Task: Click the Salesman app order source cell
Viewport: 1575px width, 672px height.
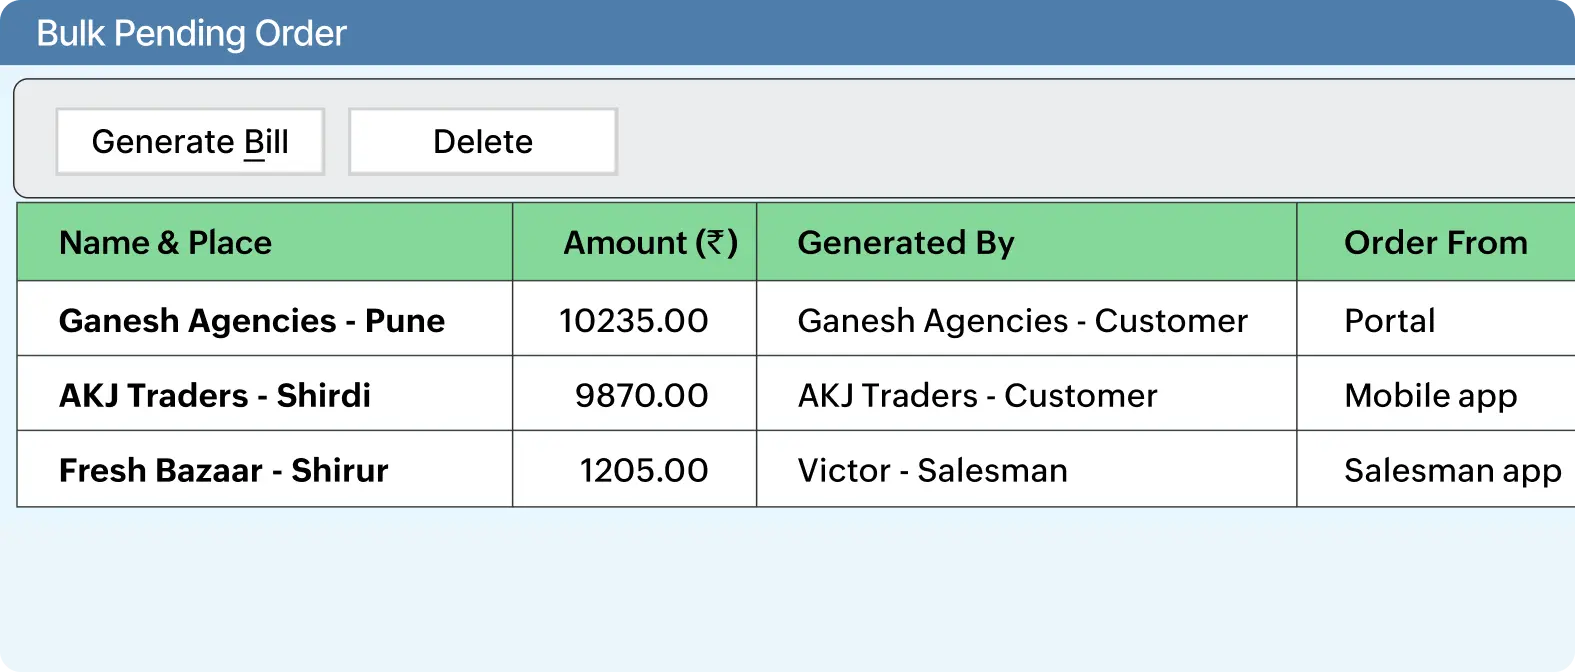Action: click(1453, 470)
